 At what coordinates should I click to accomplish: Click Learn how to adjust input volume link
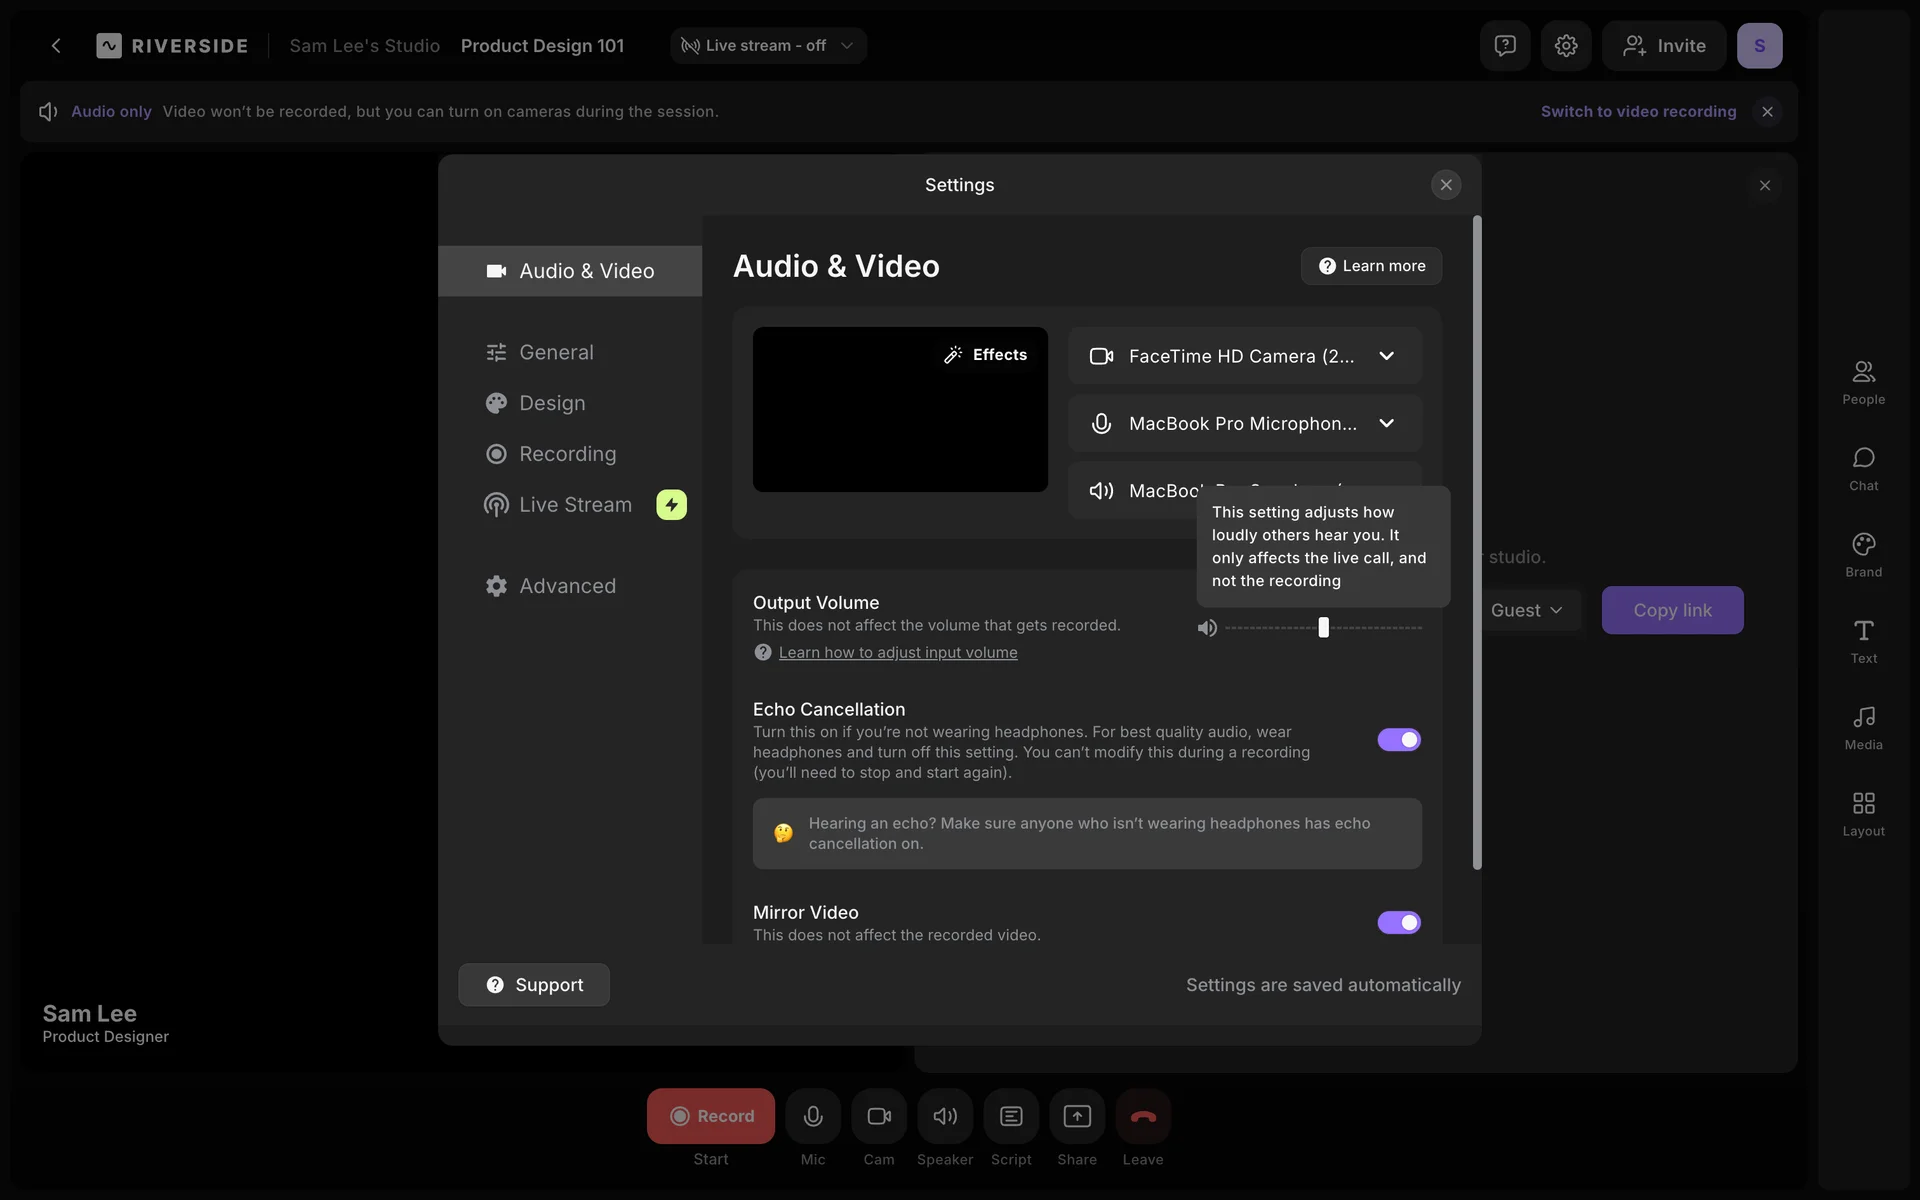(898, 652)
